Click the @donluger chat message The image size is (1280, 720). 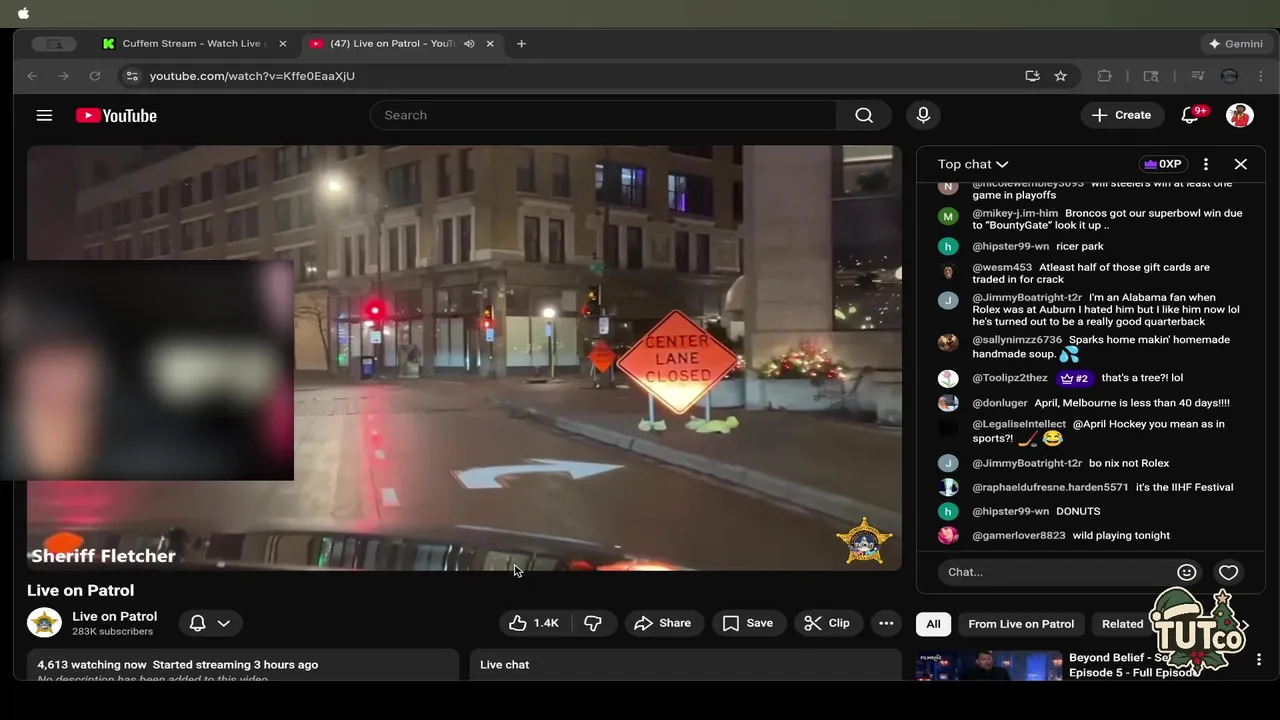[1100, 403]
